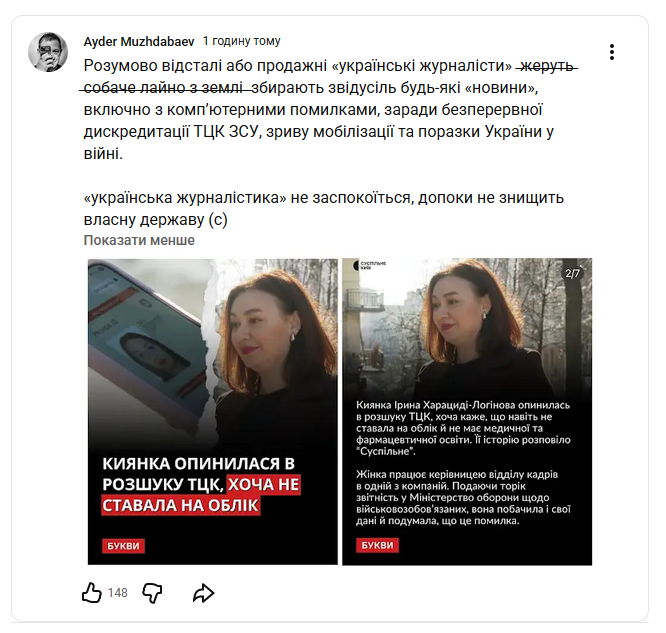Like the post with the thumbs-up icon
666x633 pixels.
[91, 592]
